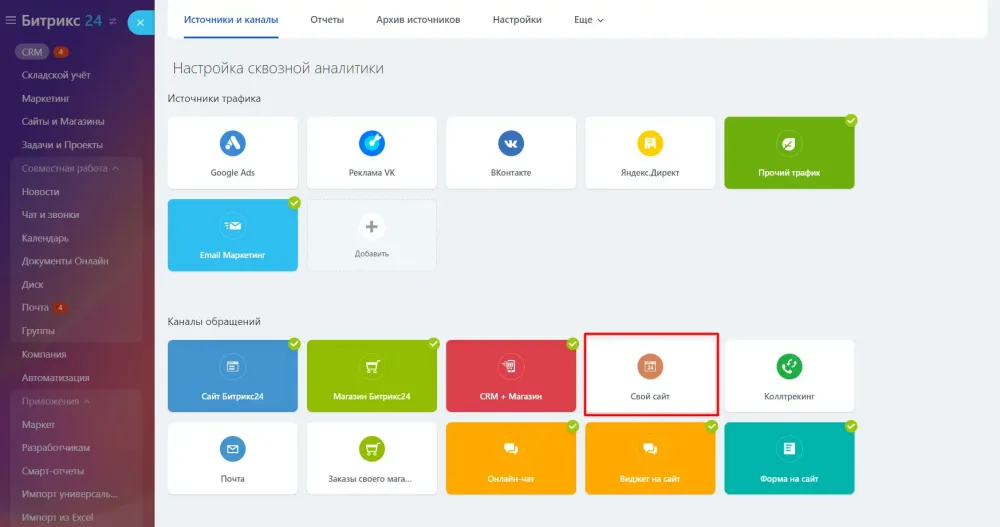The width and height of the screenshot is (1000, 527).
Task: Select the Яндекс.Директ source icon
Action: point(650,143)
